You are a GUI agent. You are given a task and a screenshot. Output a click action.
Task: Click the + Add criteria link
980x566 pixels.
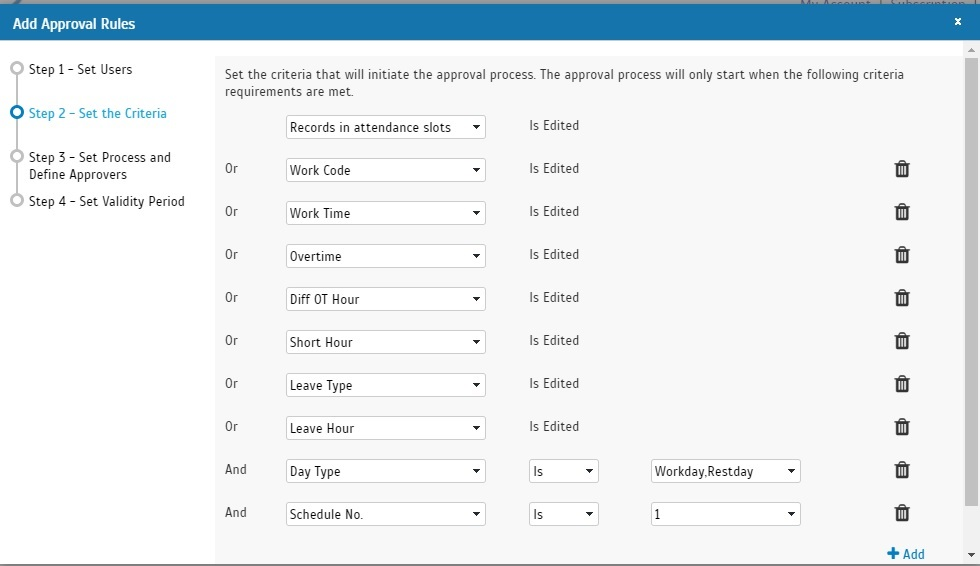[x=906, y=554]
